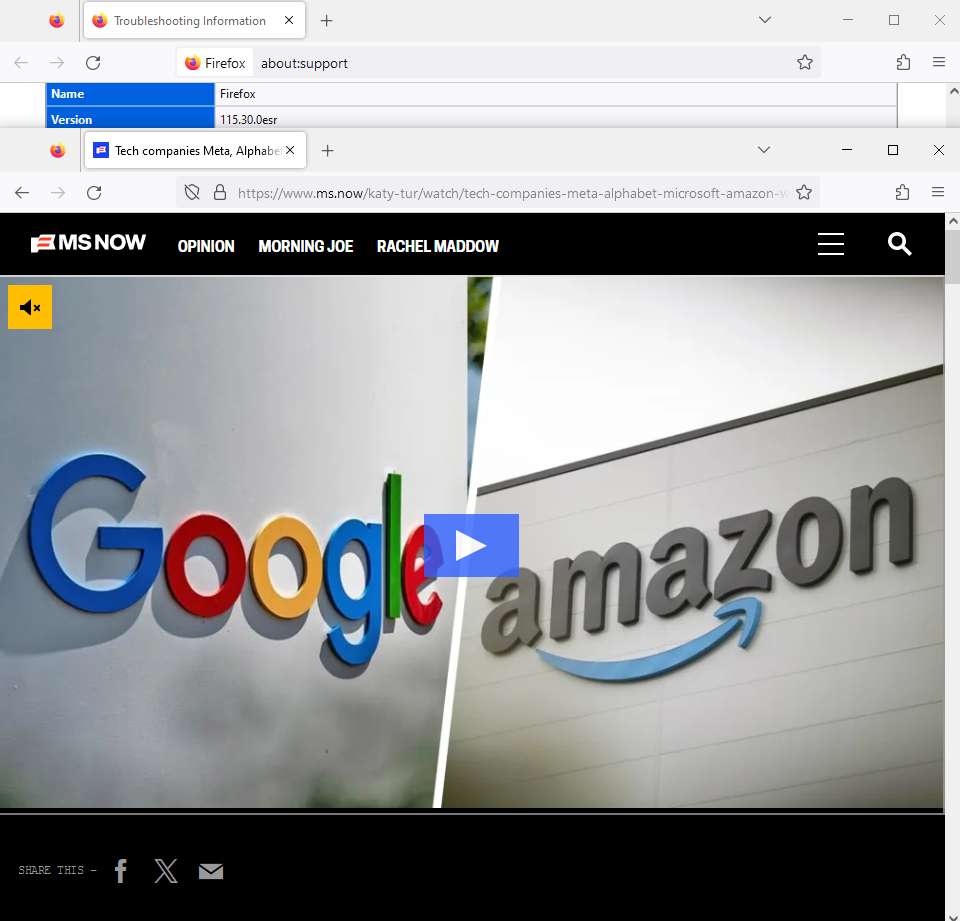Share this video by email
The height and width of the screenshot is (921, 960).
click(211, 871)
